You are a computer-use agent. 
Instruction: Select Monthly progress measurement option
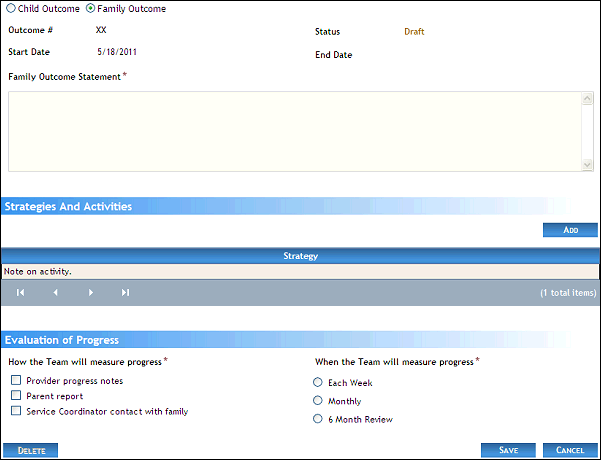(x=318, y=401)
